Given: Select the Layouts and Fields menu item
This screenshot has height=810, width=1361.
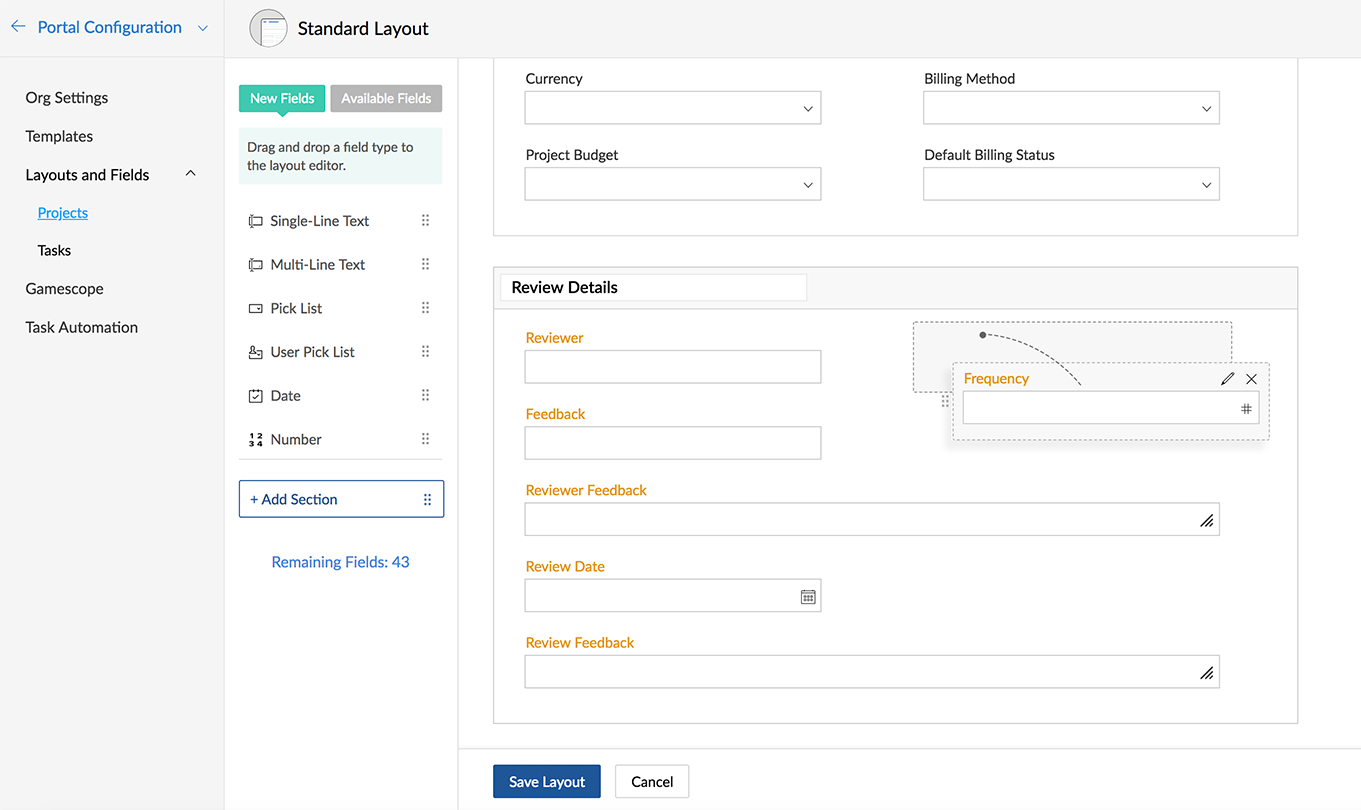Looking at the screenshot, I should coord(87,175).
